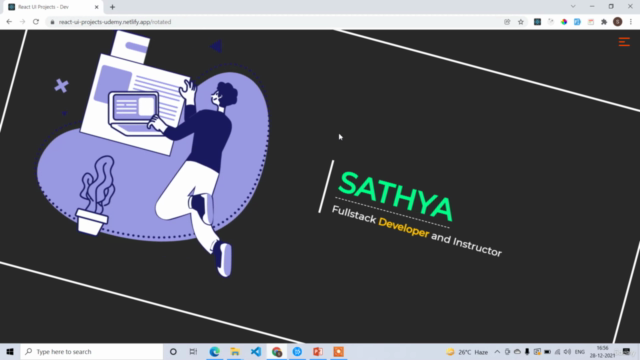Open Visual Studio Code from the taskbar
This screenshot has width=640, height=360.
(x=256, y=351)
